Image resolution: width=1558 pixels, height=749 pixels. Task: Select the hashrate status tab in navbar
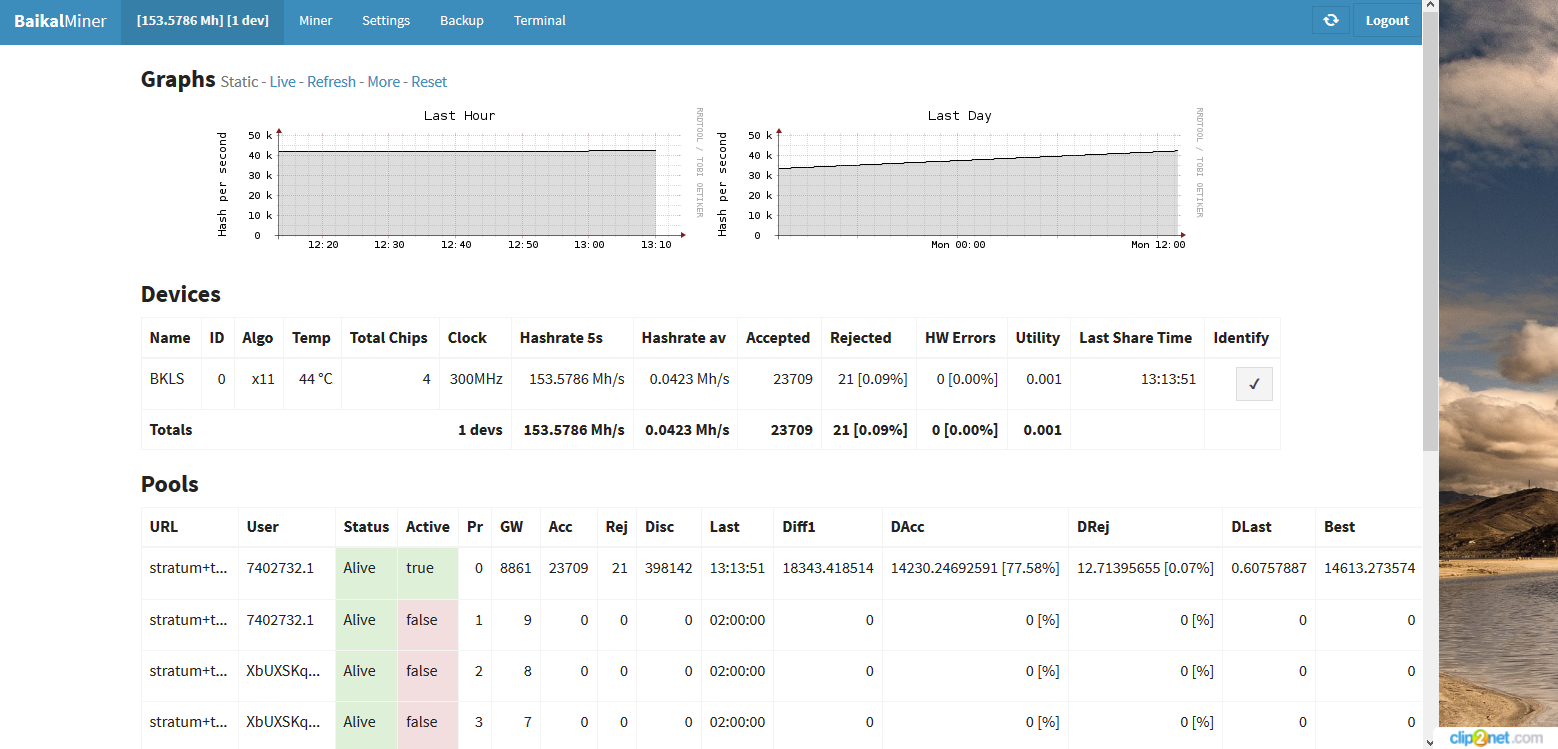click(x=202, y=21)
